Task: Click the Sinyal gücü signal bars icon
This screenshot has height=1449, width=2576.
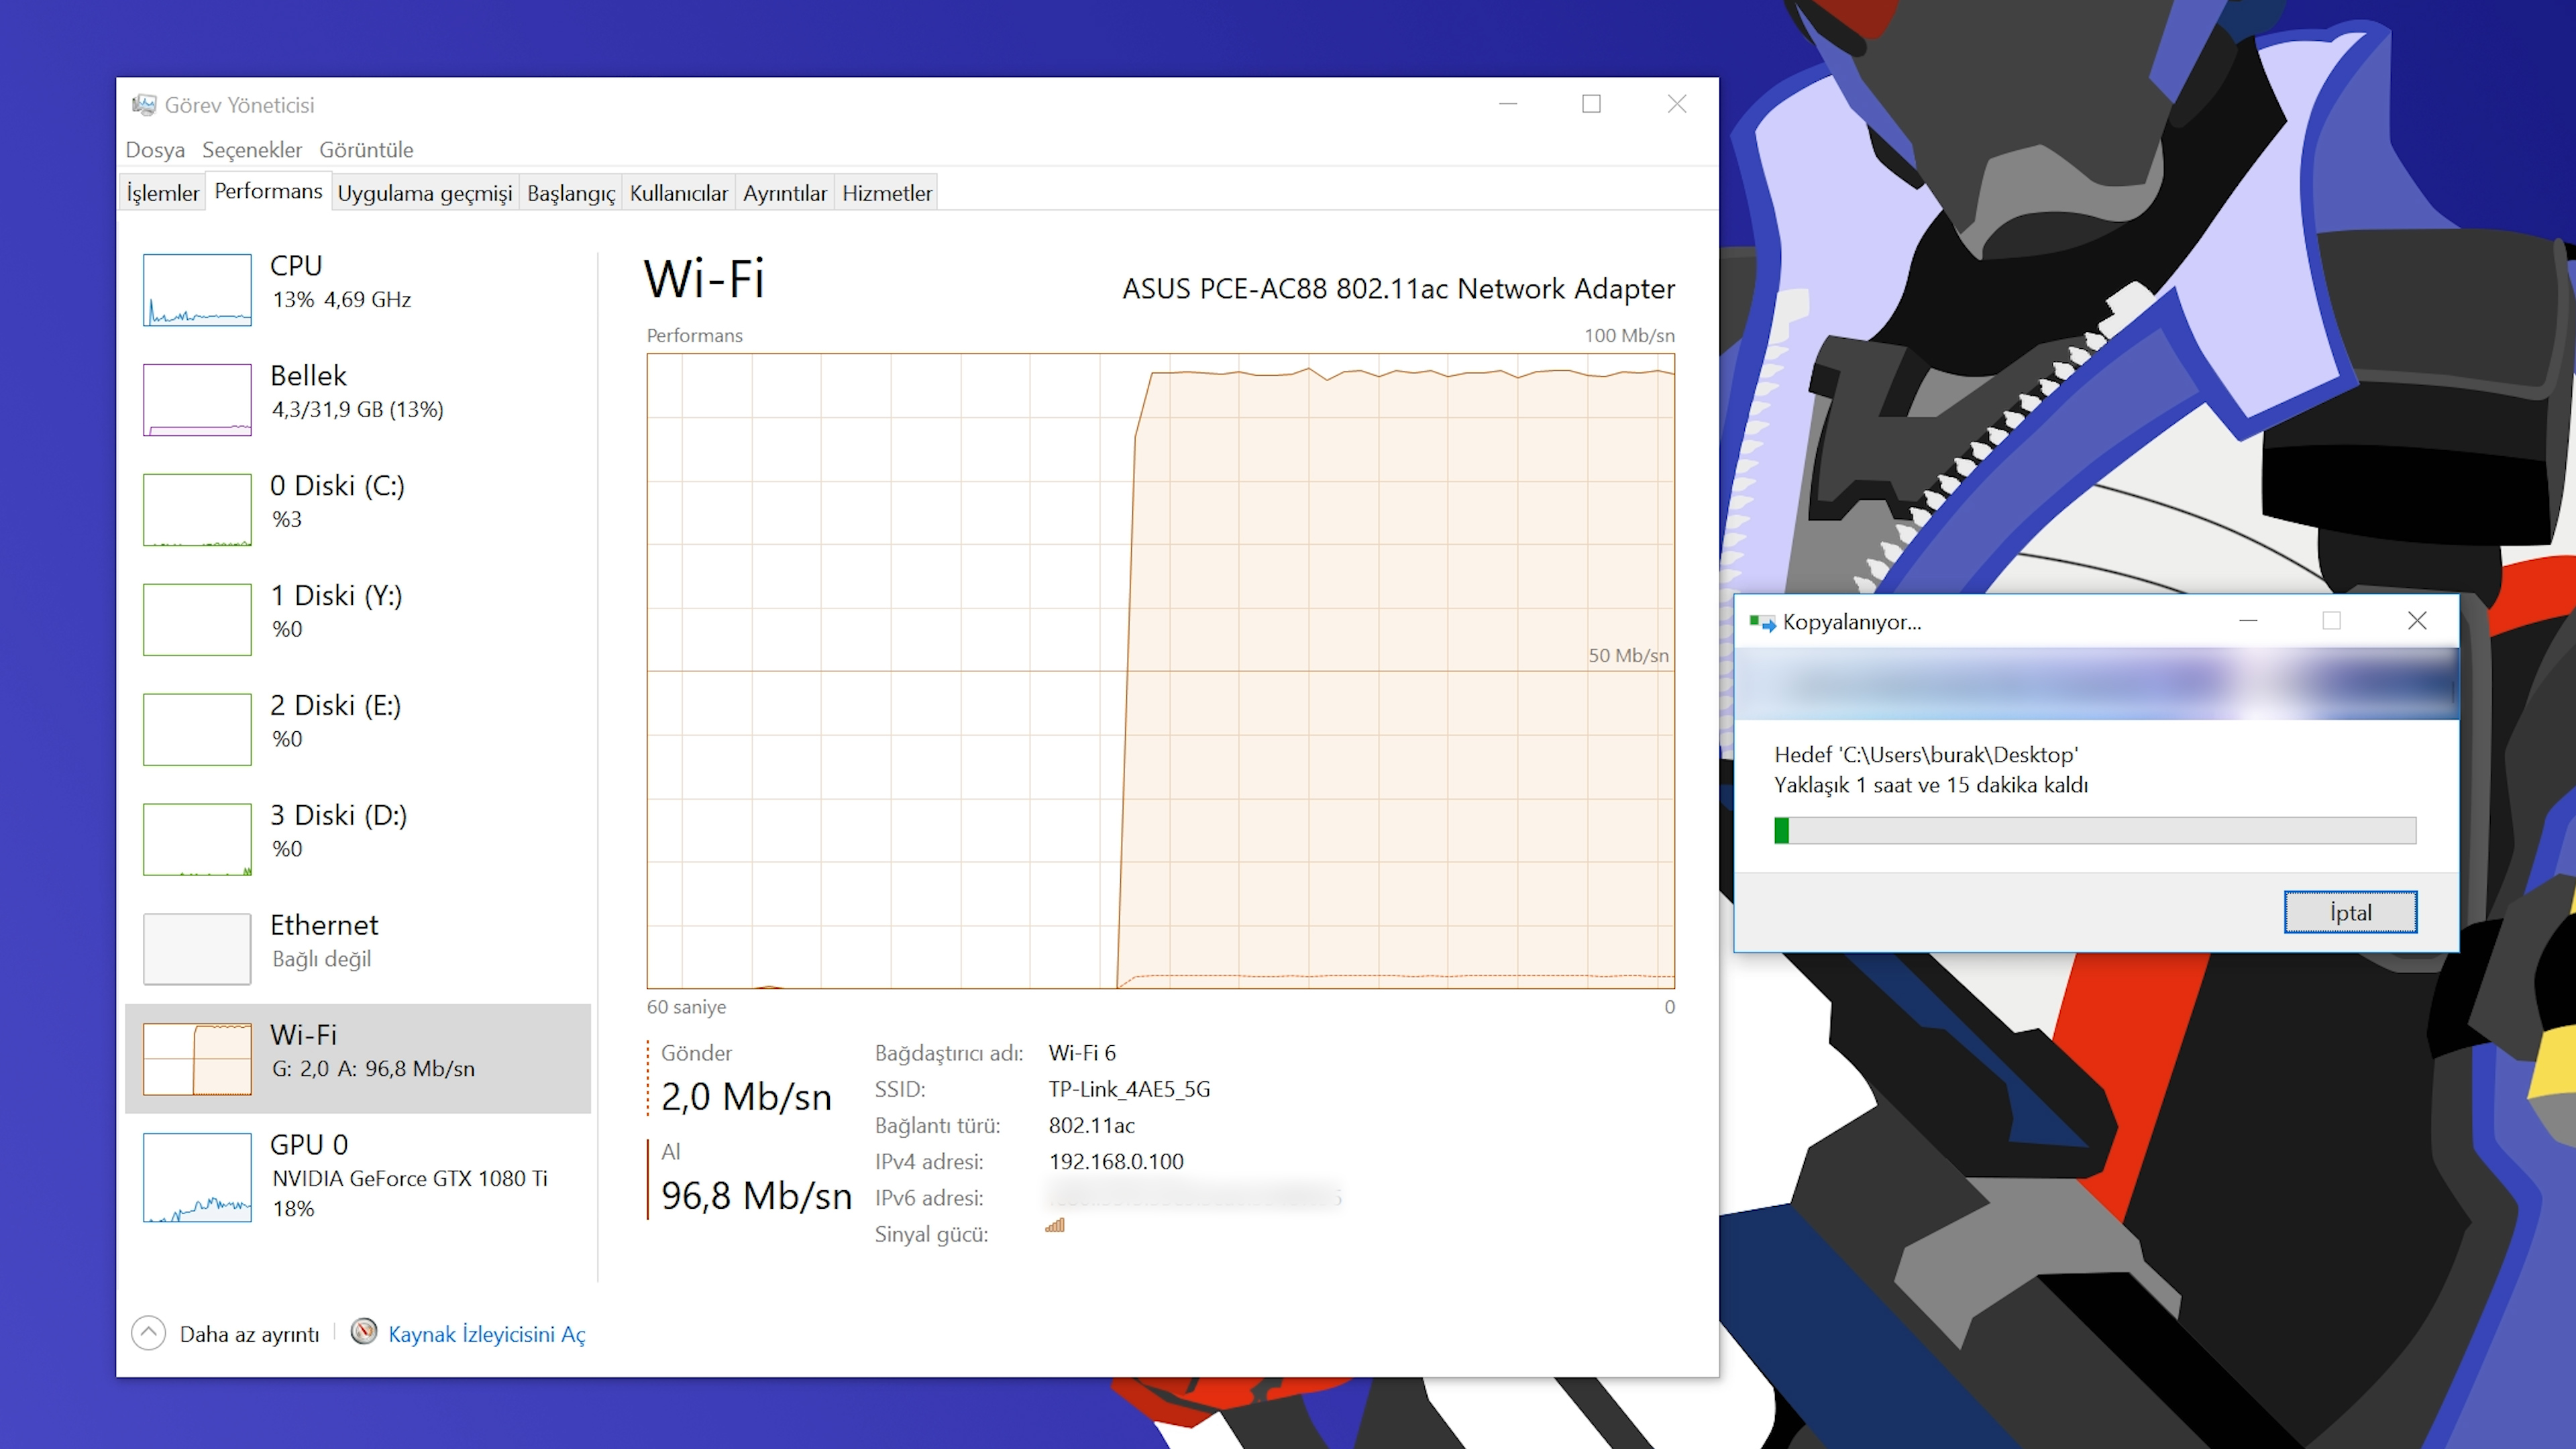Action: point(1055,1226)
